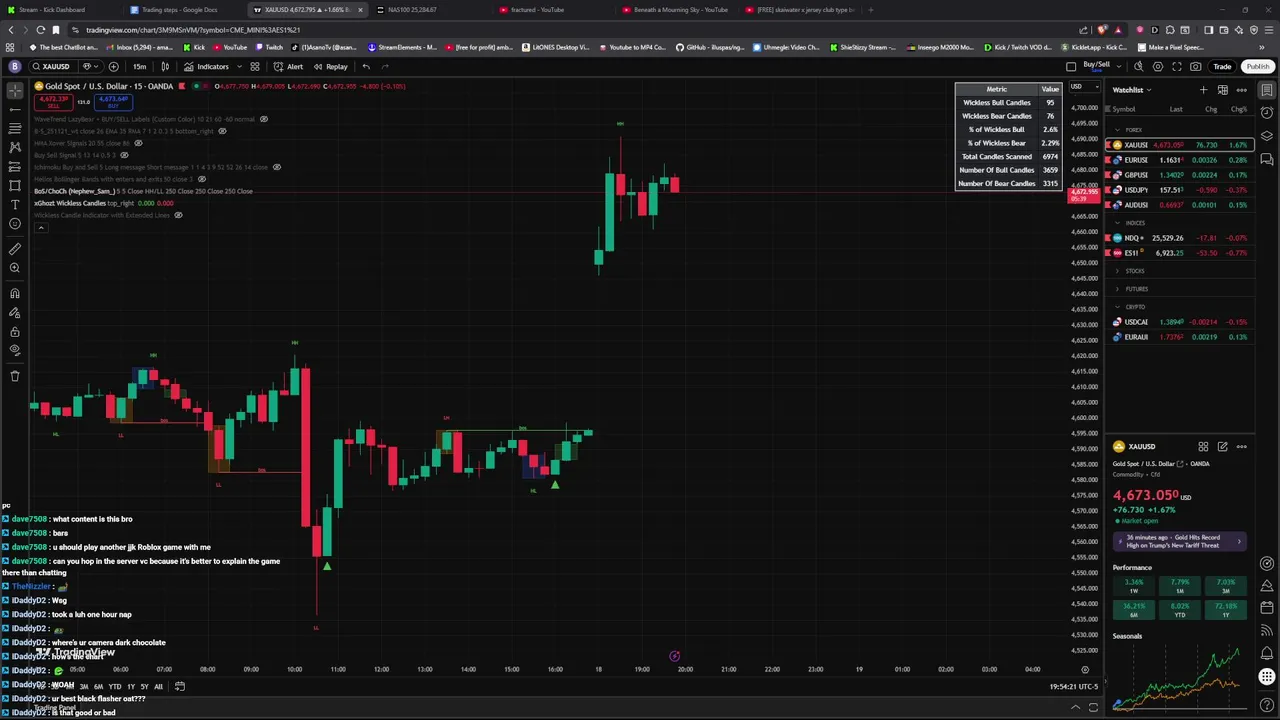
Task: Start bar Replay mode
Action: click(x=331, y=67)
